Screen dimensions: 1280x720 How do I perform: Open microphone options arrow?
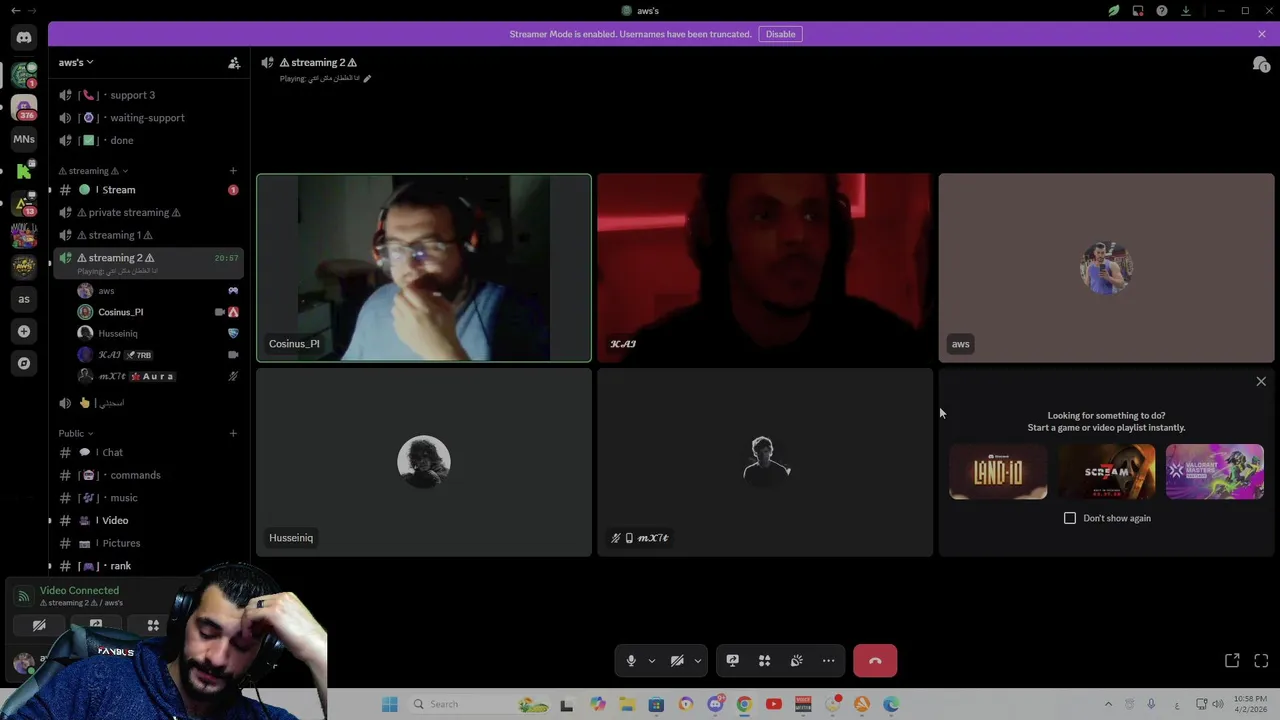click(x=651, y=661)
